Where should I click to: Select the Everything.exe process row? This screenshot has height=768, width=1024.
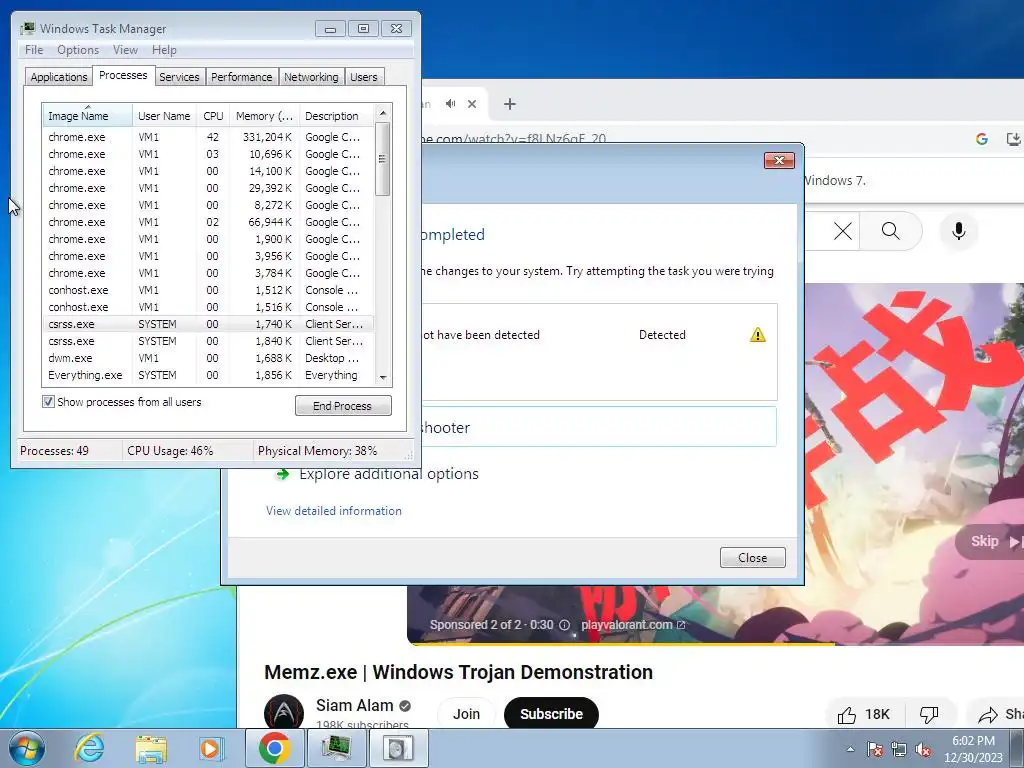(x=208, y=375)
